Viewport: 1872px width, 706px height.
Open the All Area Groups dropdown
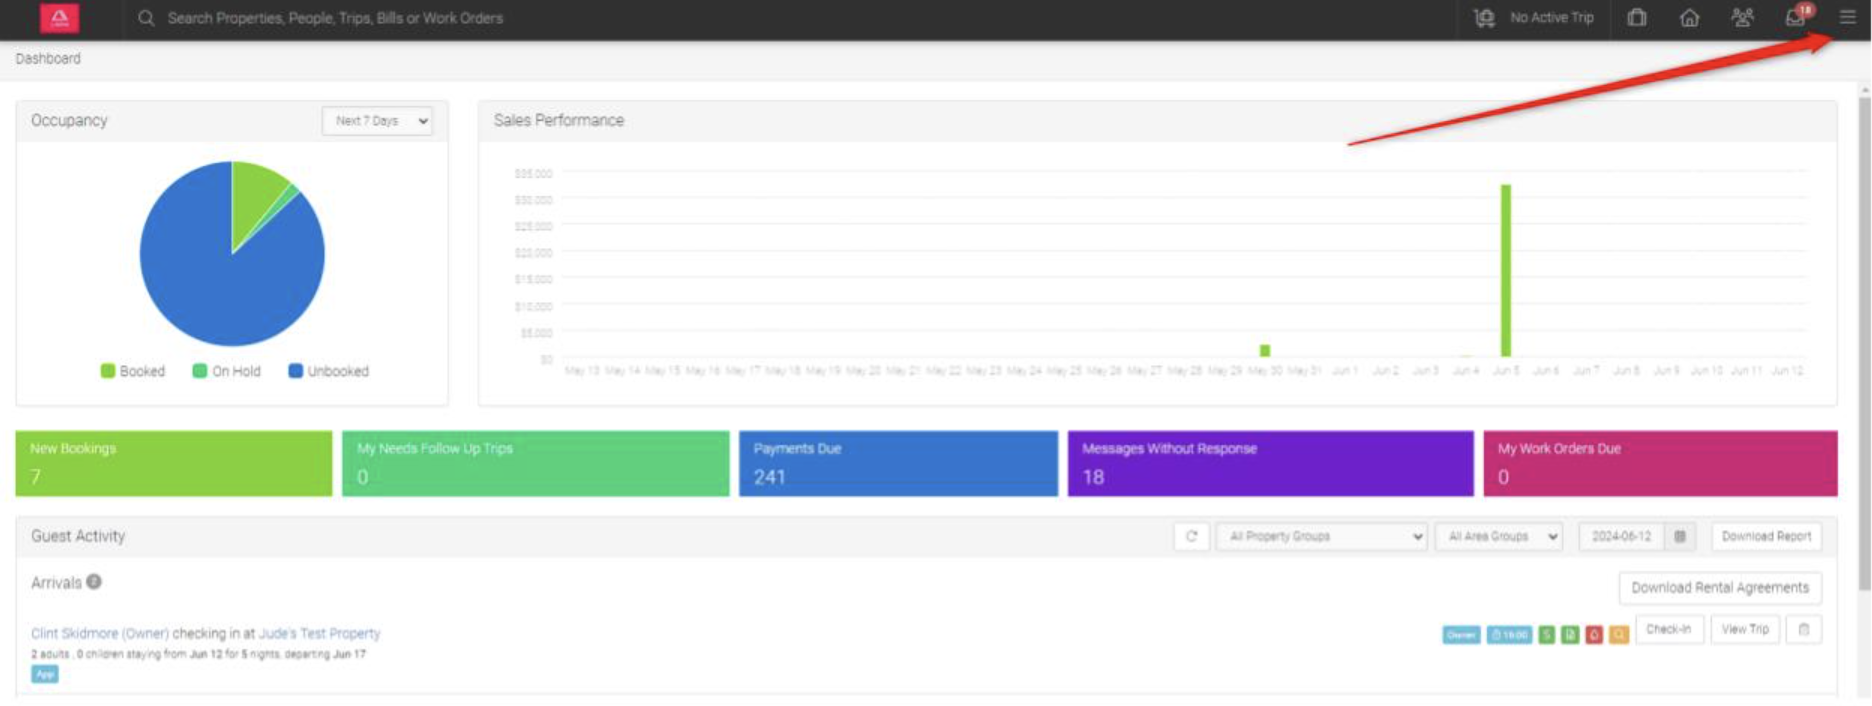point(1498,537)
